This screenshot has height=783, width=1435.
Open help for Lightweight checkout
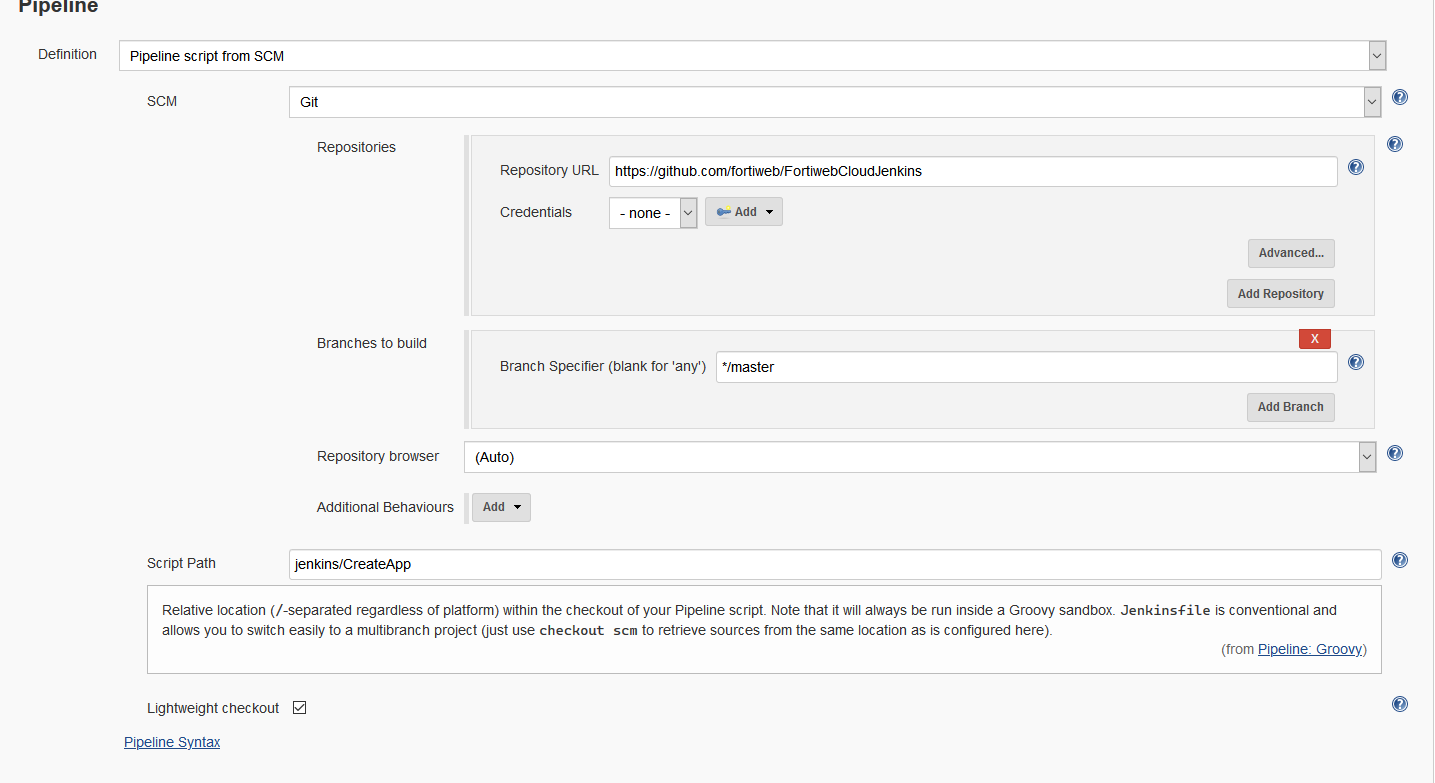[x=1400, y=704]
